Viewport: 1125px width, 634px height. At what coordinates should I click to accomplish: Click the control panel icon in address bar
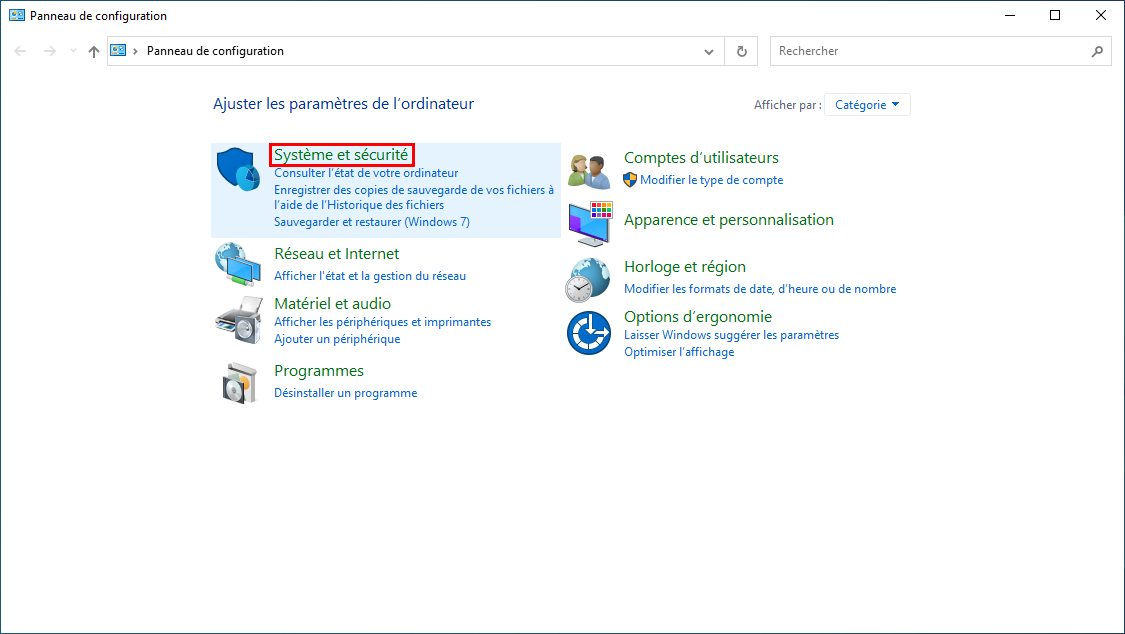[x=118, y=50]
